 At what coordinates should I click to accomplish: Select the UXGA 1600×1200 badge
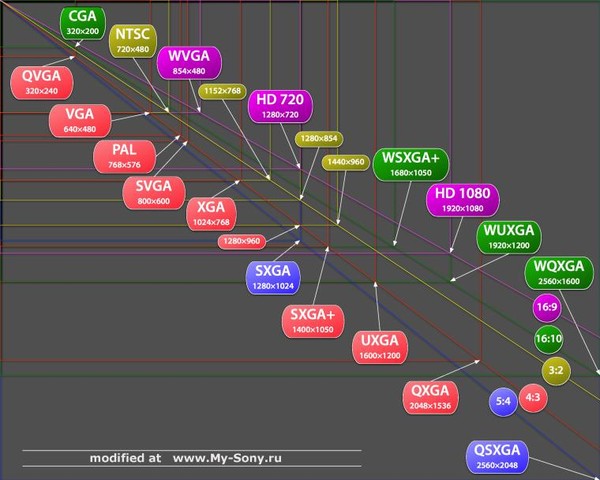(380, 348)
